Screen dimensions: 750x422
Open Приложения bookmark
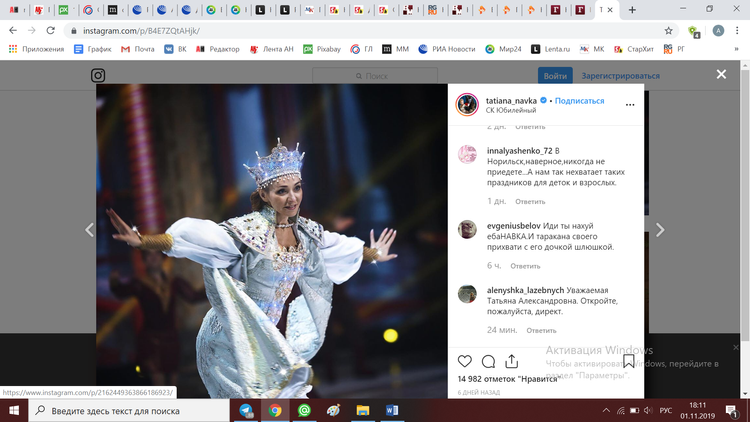36,49
